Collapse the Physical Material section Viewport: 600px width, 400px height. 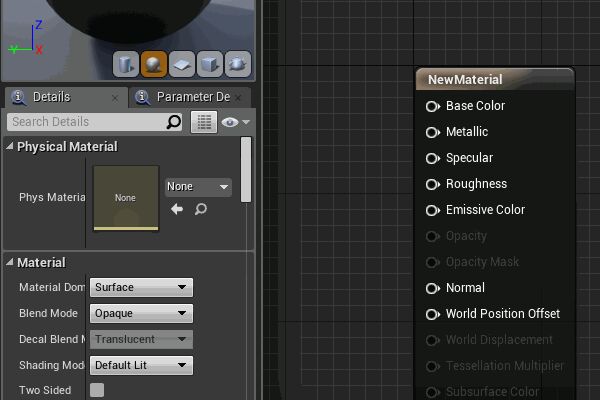[10, 147]
